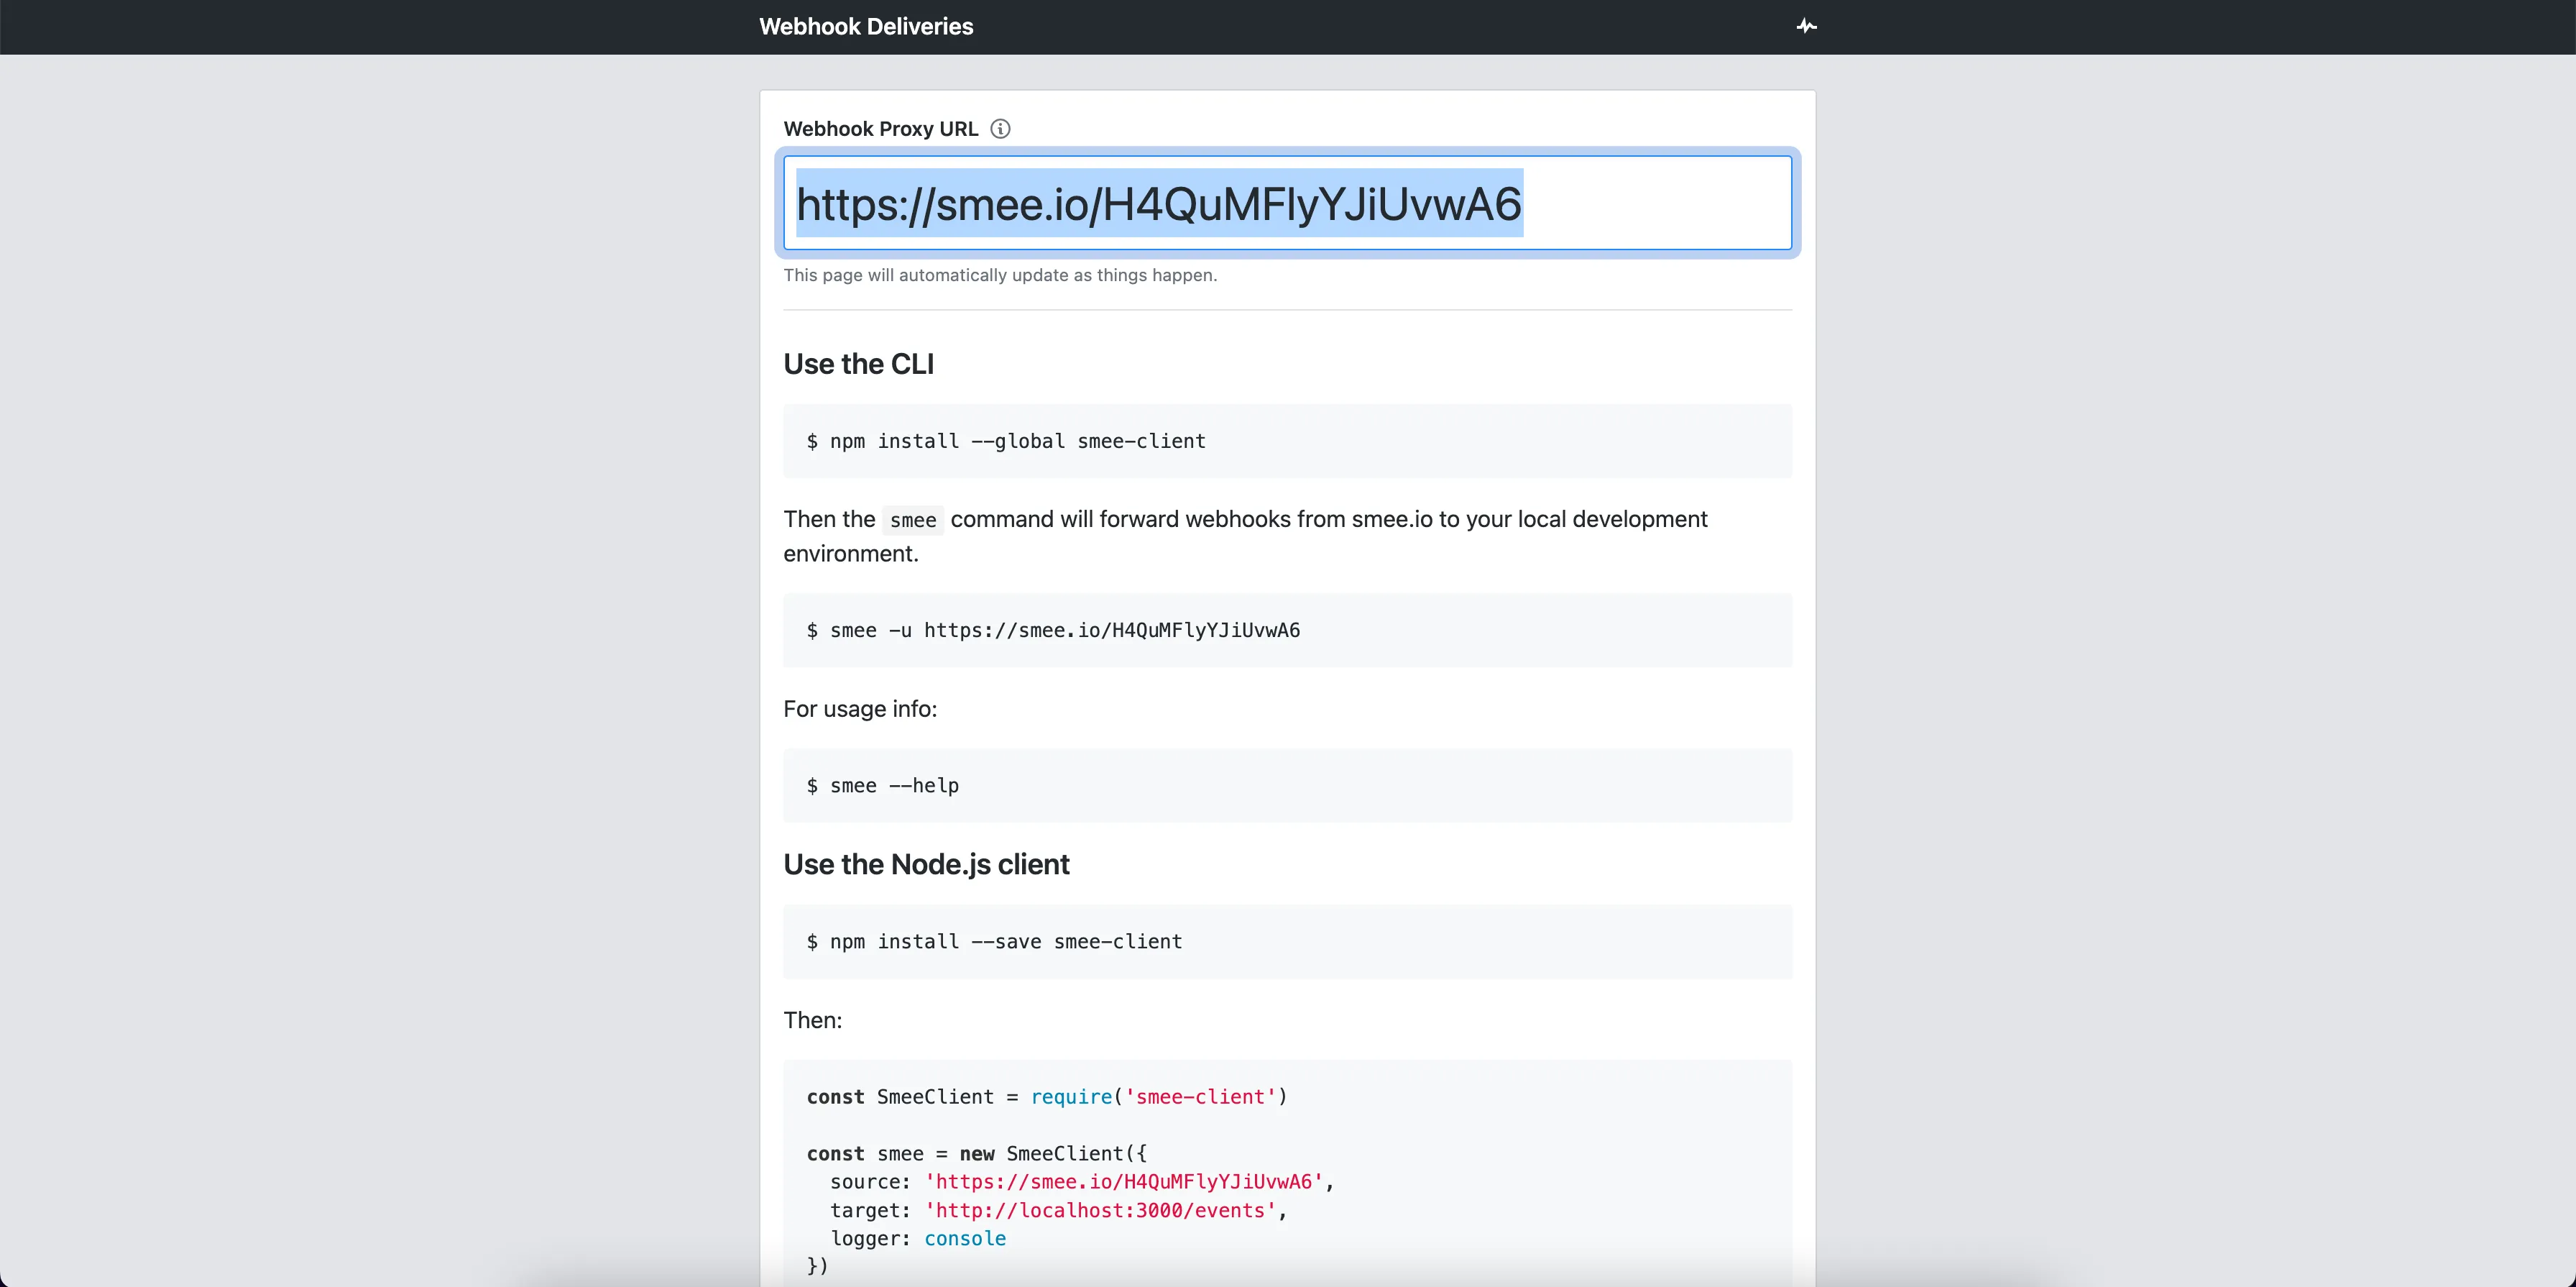The height and width of the screenshot is (1287, 2576).
Task: Click the automatic update notice text
Action: click(1000, 275)
